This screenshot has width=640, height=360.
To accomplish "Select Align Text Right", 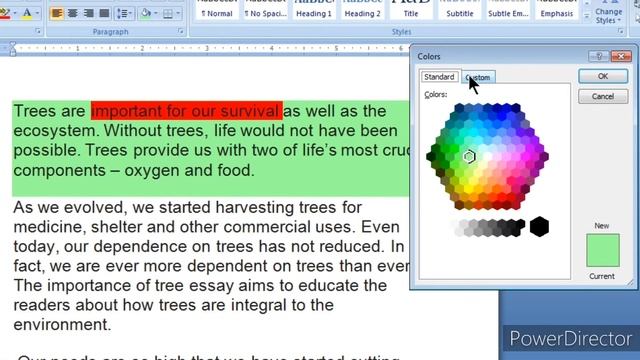I will (x=89, y=13).
